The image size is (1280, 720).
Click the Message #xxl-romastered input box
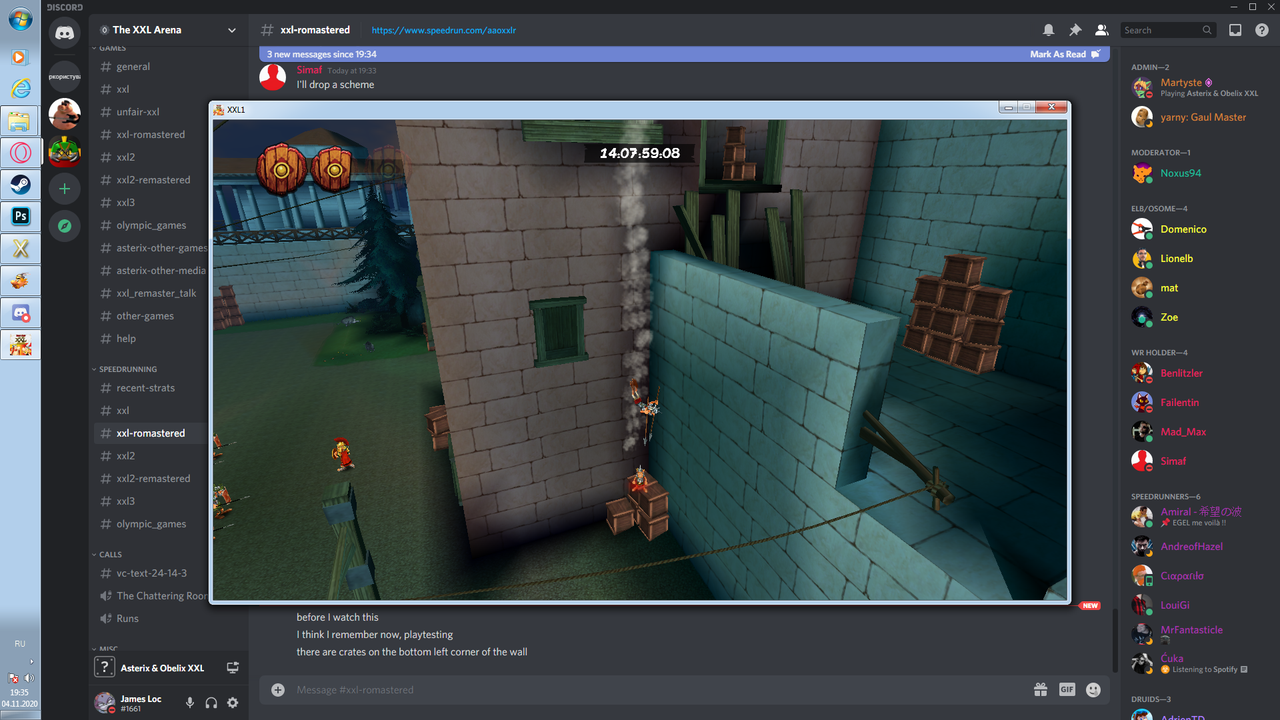click(660, 690)
